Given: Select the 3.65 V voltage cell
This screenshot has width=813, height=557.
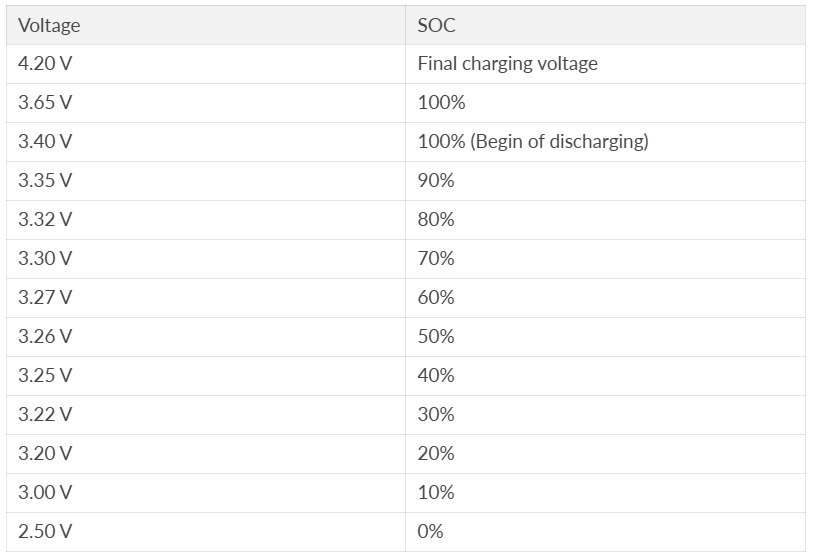Looking at the screenshot, I should [x=45, y=103].
